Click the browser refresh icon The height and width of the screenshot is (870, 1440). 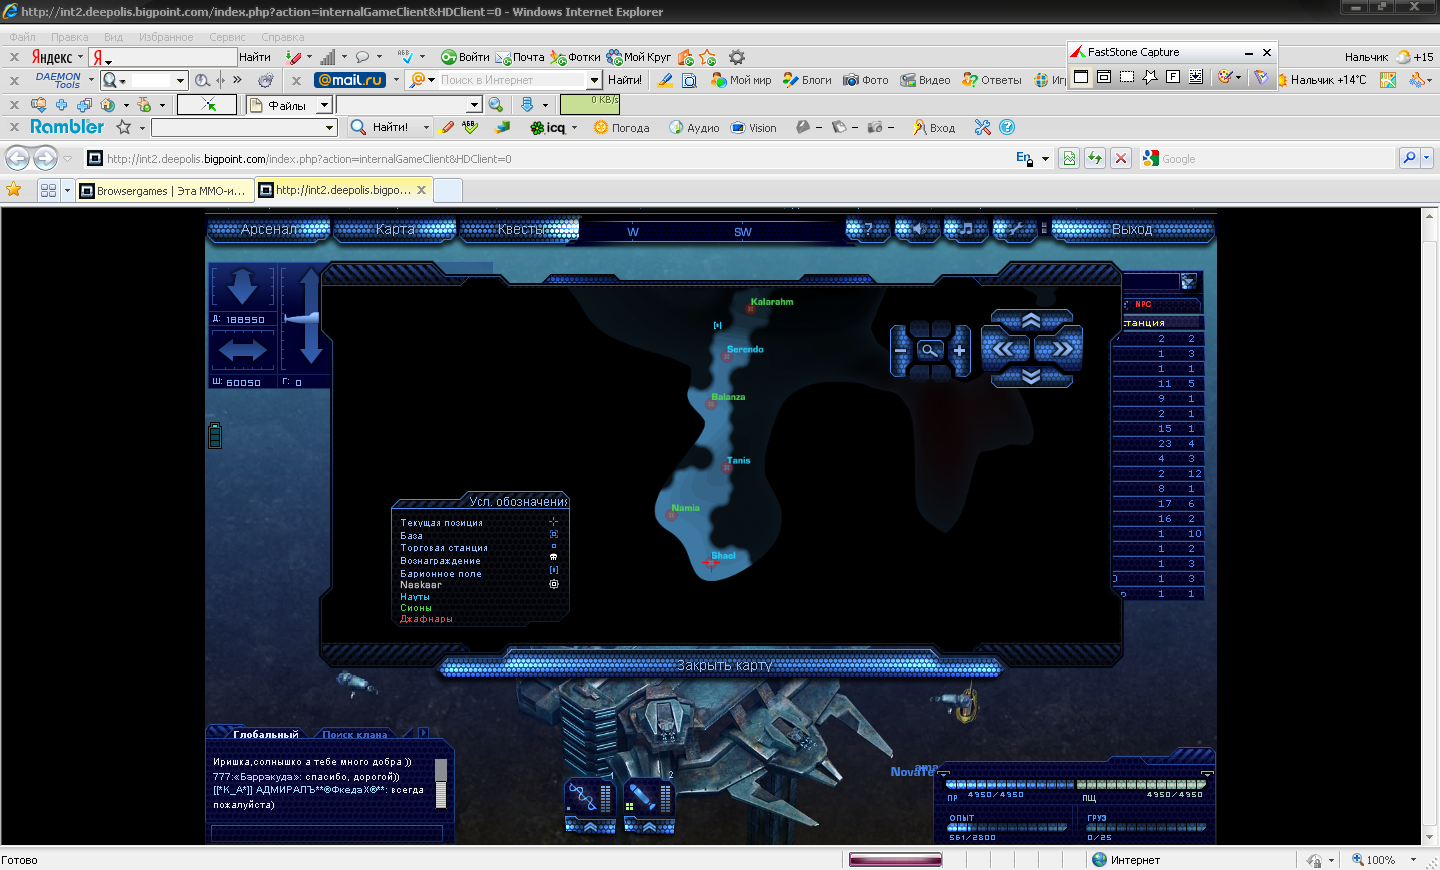click(x=1095, y=158)
